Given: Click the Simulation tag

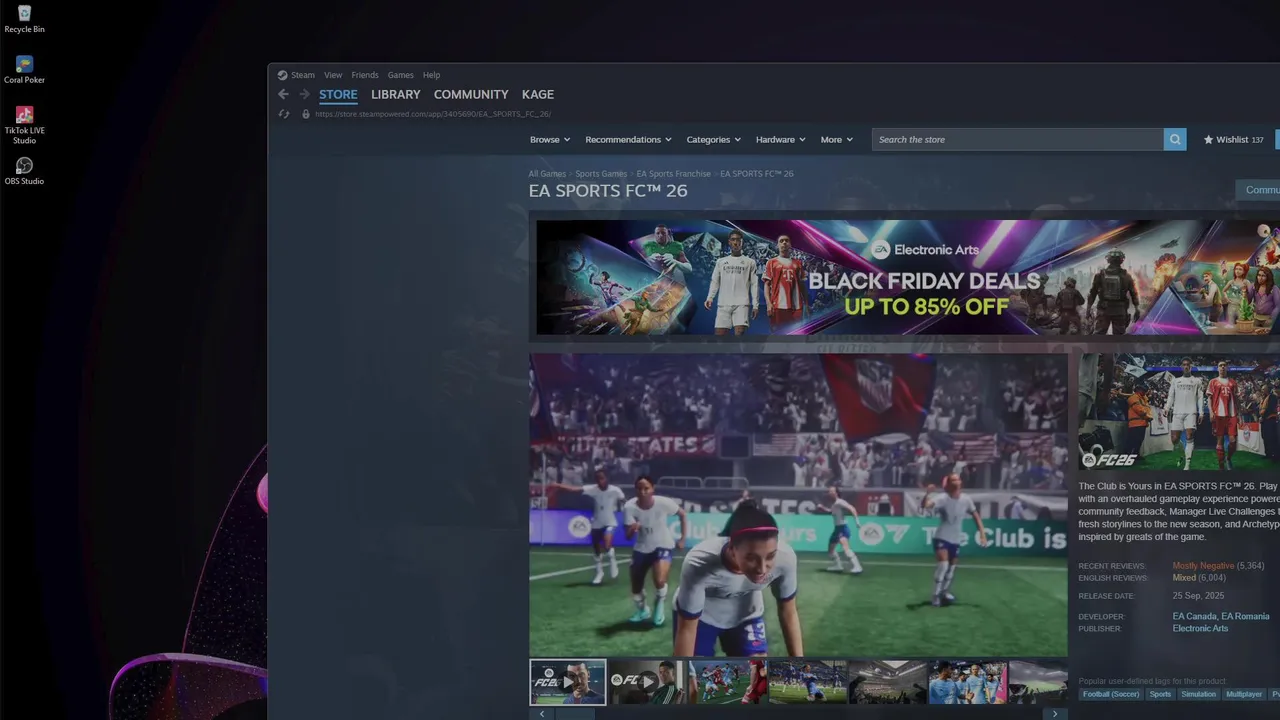Looking at the screenshot, I should tap(1198, 694).
